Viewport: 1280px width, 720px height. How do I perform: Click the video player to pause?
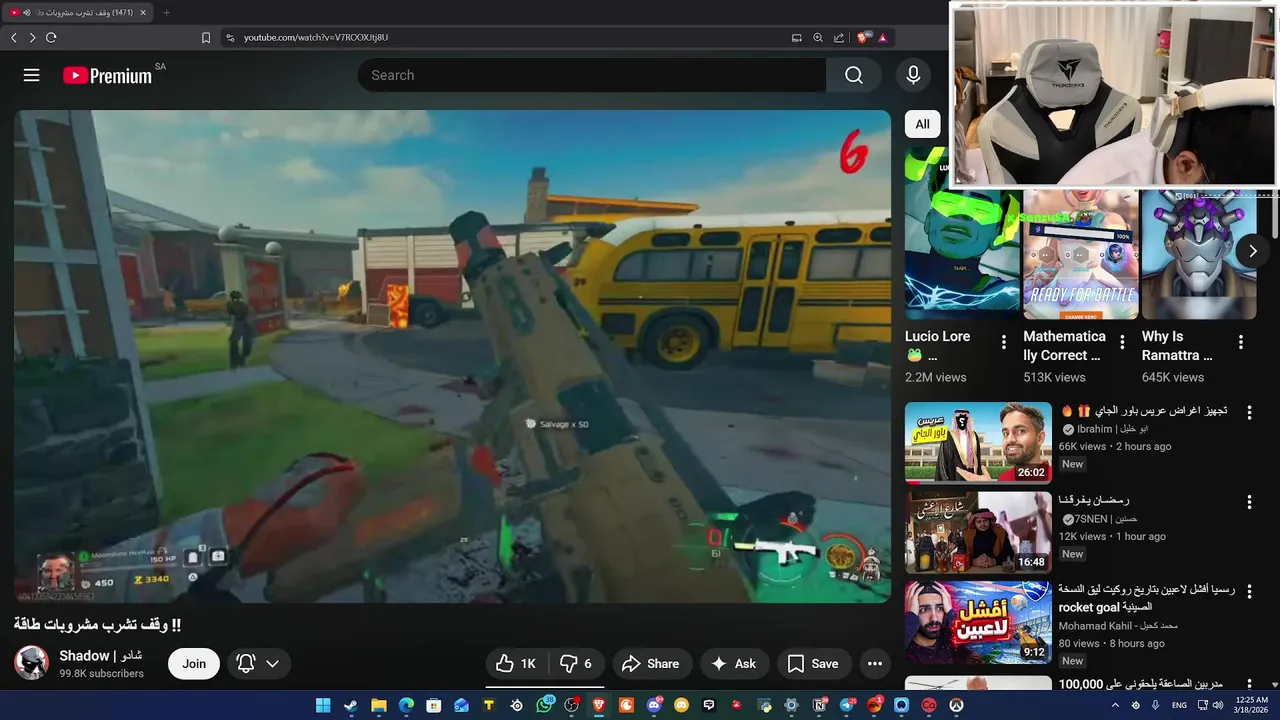tap(452, 356)
